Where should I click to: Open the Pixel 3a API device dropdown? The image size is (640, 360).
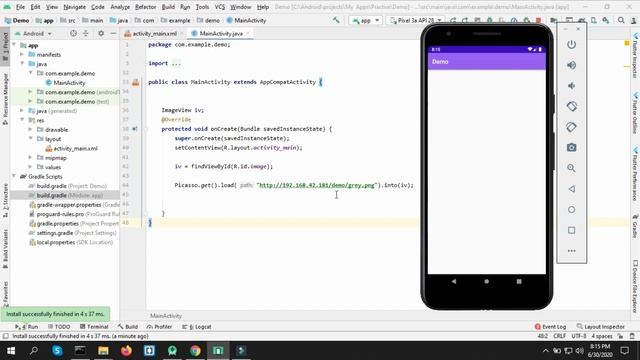[416, 20]
